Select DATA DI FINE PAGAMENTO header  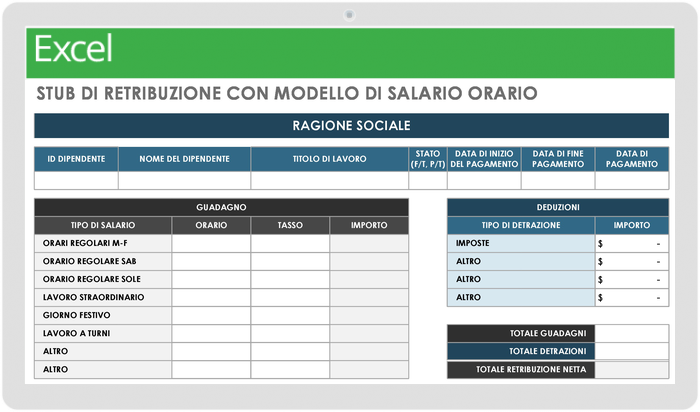558,159
